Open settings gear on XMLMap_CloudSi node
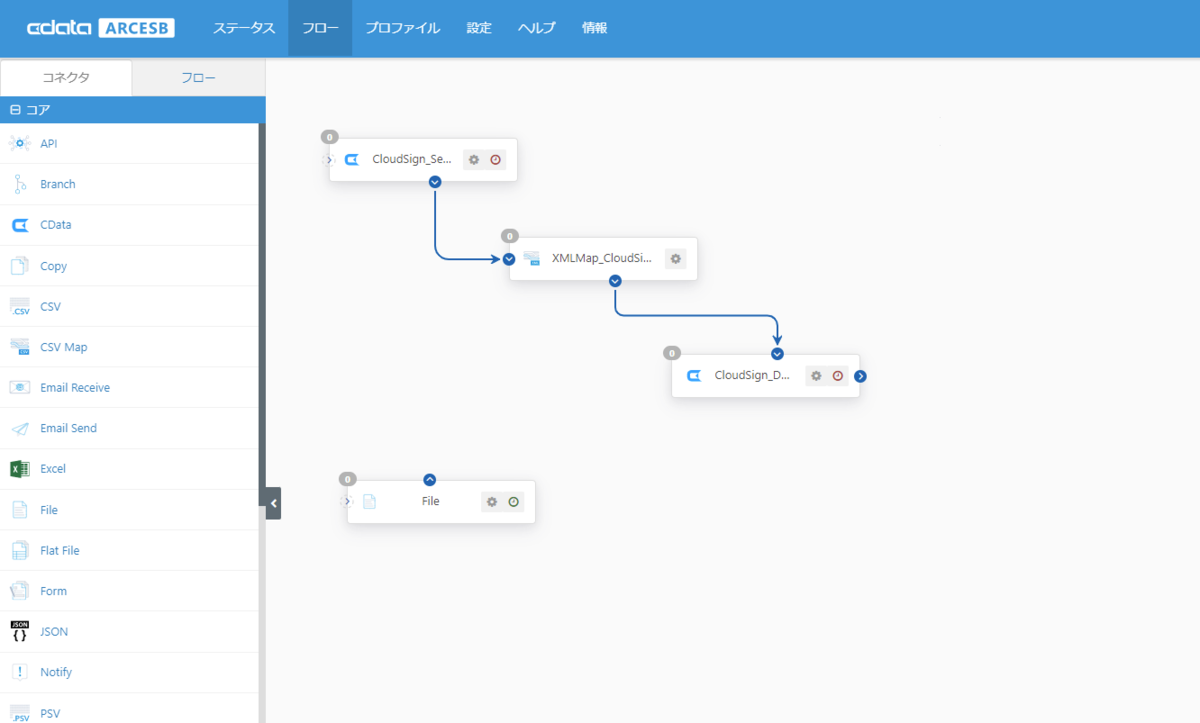This screenshot has width=1200, height=723. [x=676, y=259]
